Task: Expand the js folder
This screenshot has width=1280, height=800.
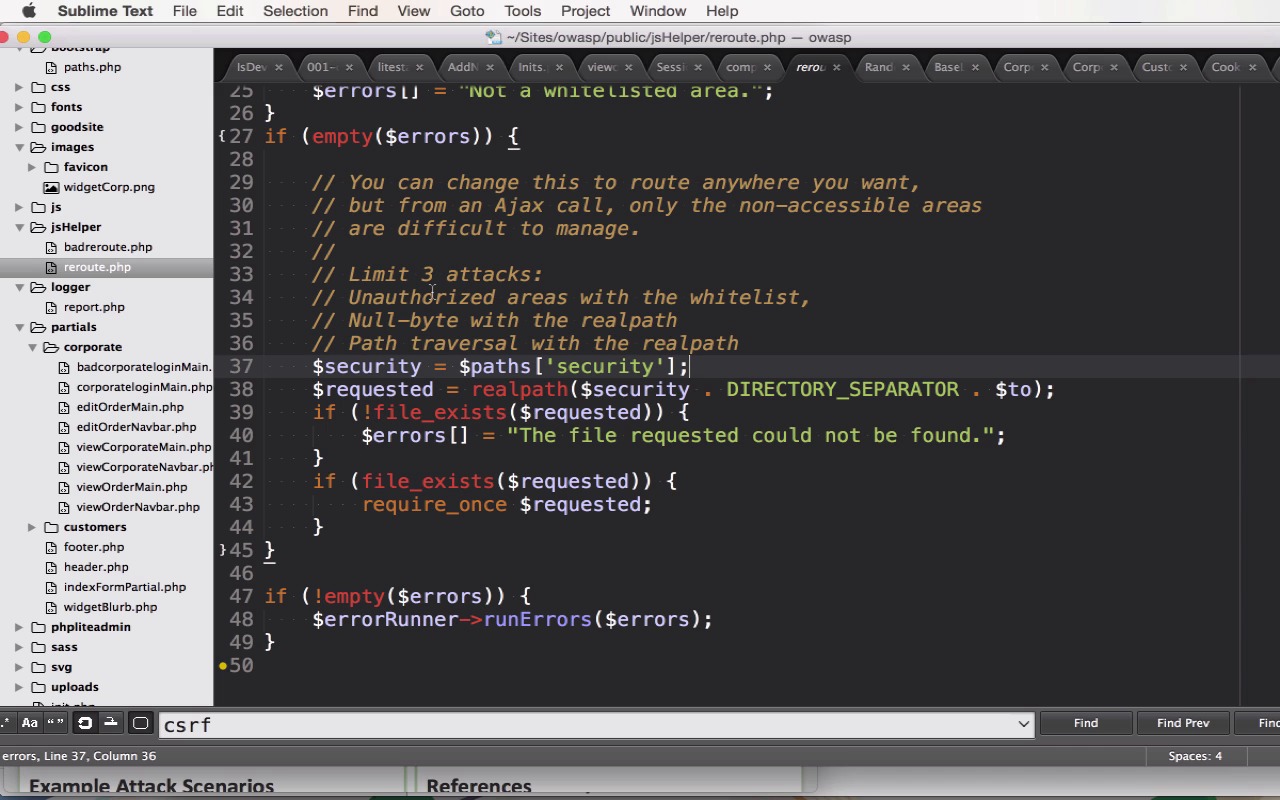Action: click(19, 207)
